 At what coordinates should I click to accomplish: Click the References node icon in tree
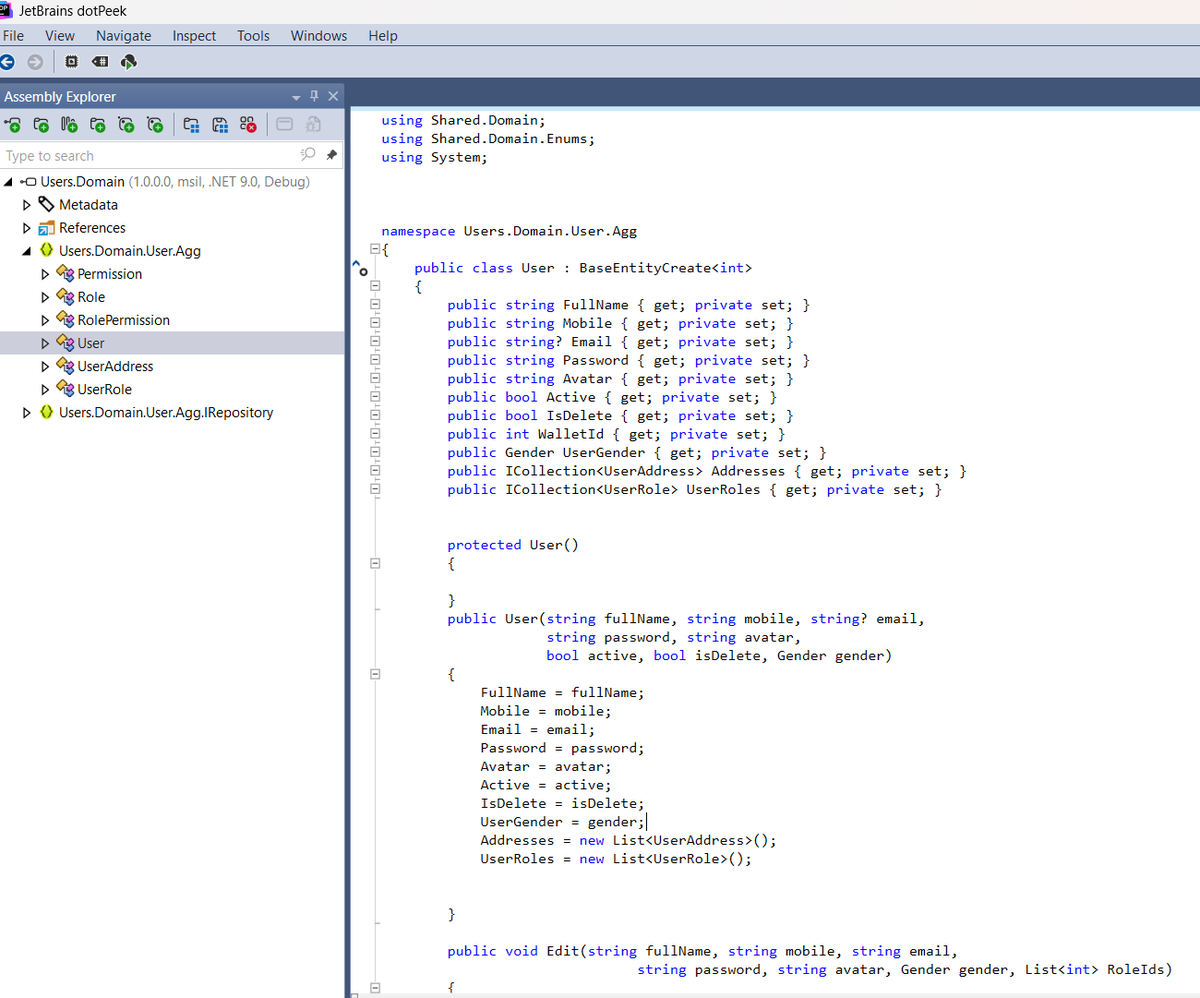pos(47,228)
